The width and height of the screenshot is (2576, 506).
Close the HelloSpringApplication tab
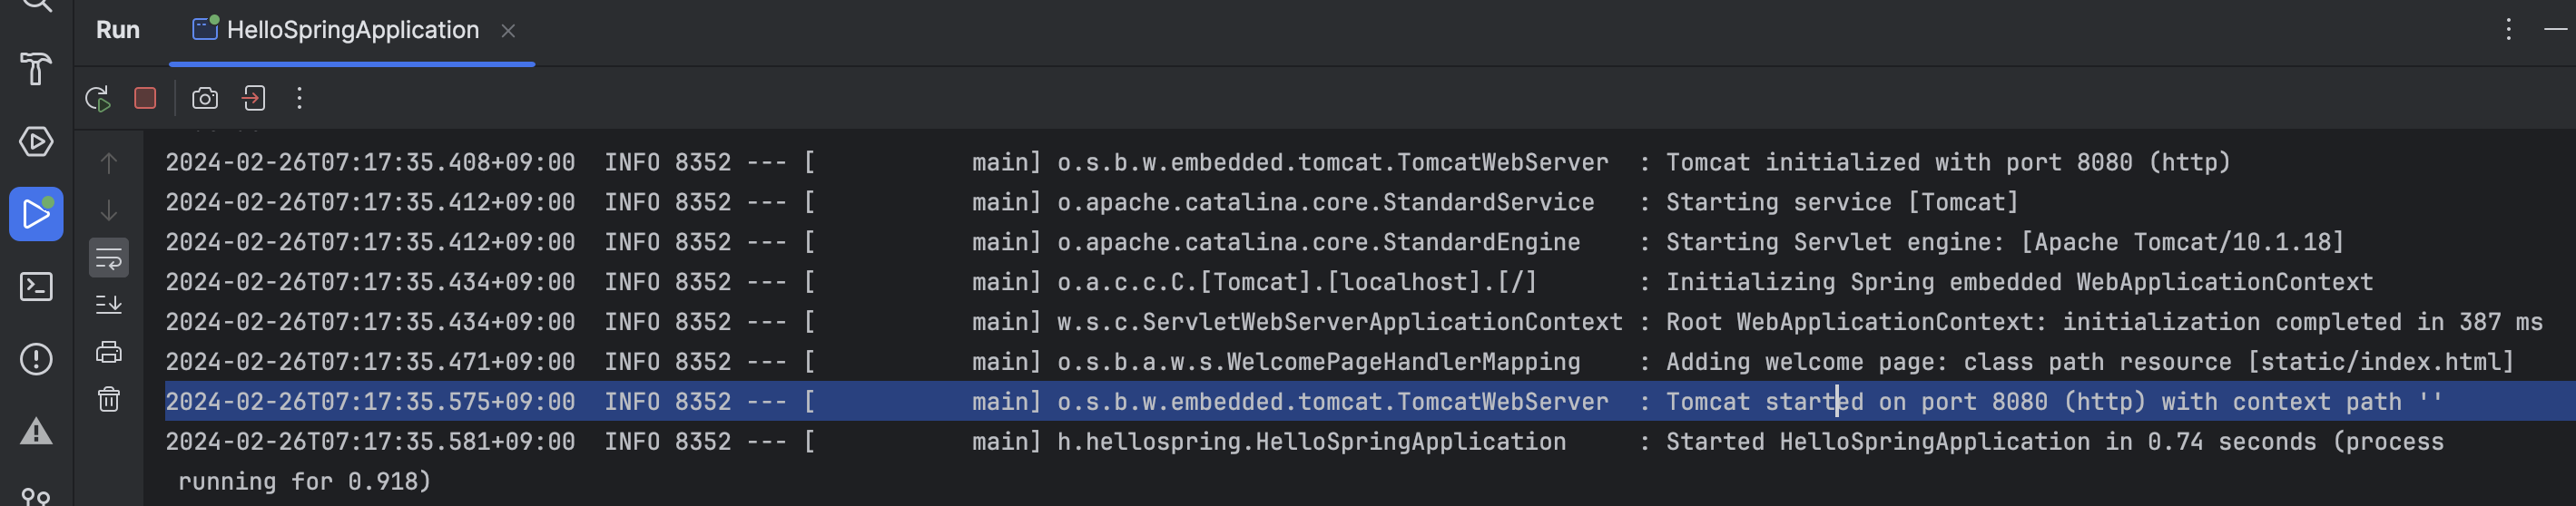[508, 31]
